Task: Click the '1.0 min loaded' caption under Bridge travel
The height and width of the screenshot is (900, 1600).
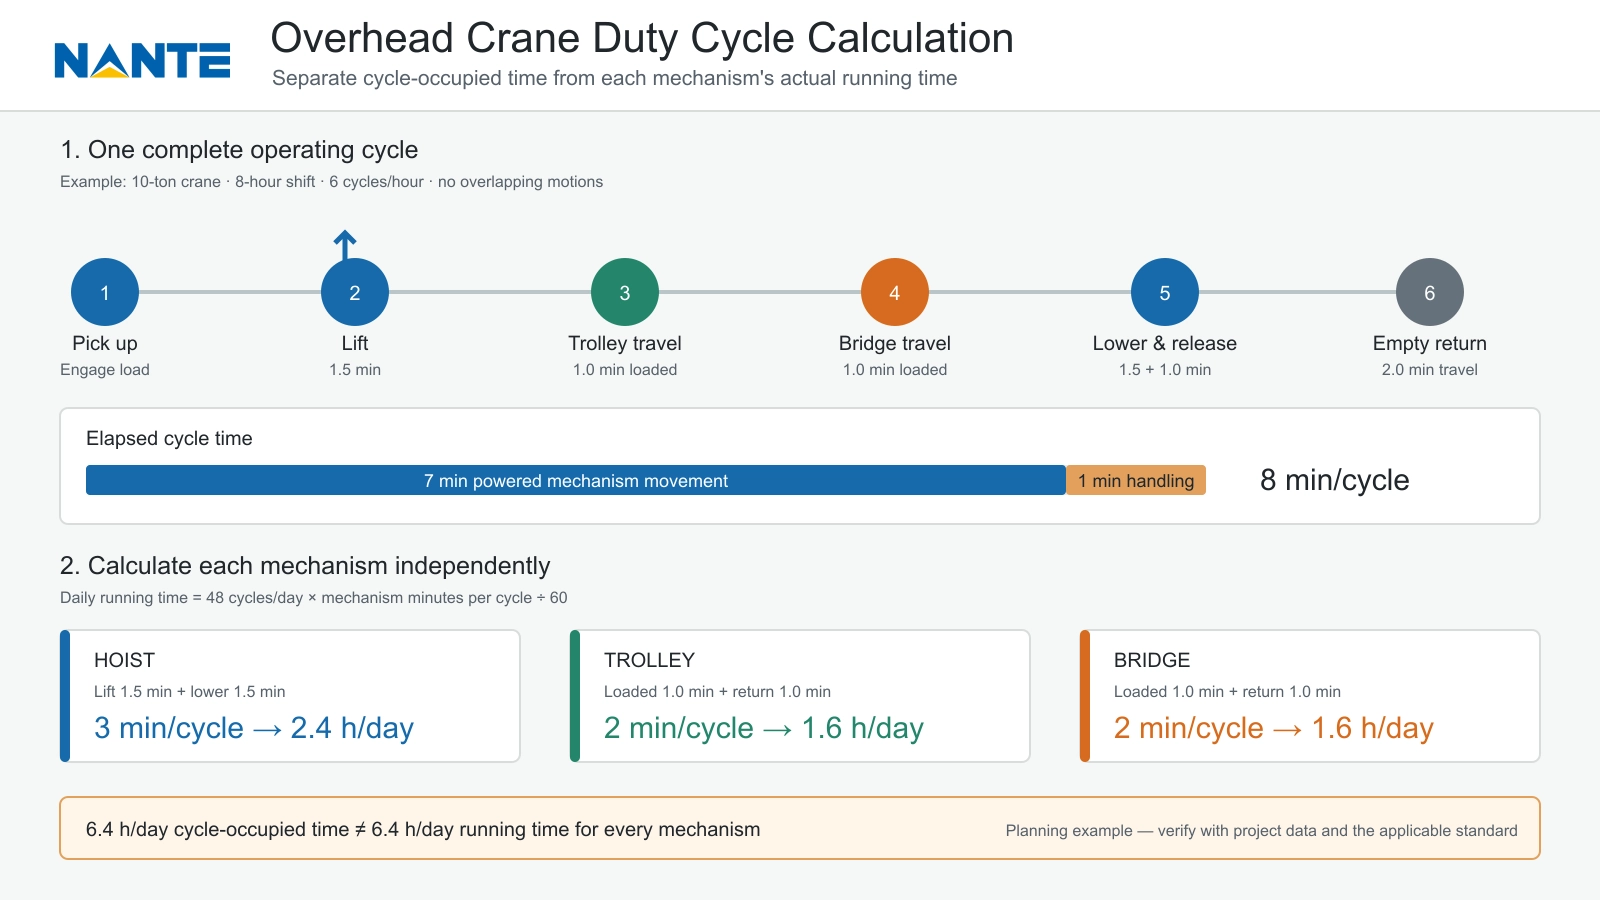Action: coord(895,370)
